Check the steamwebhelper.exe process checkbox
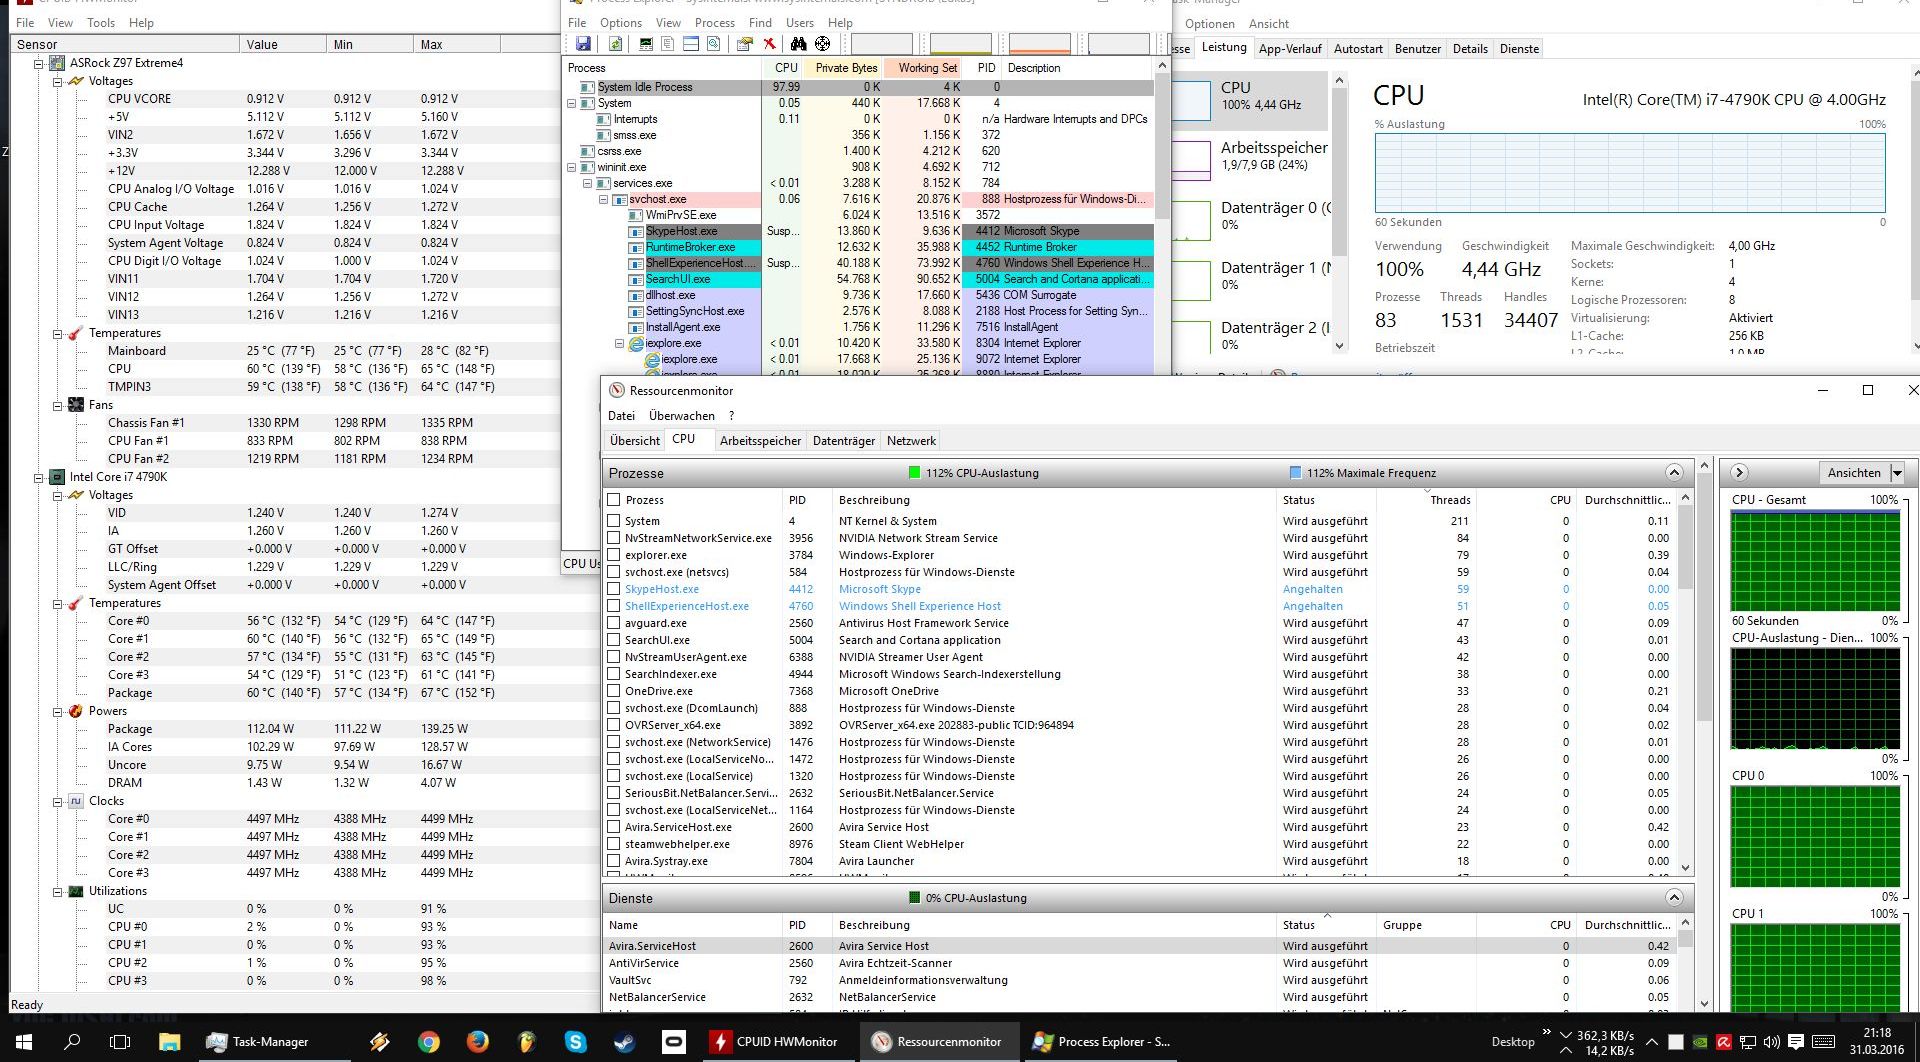The height and width of the screenshot is (1062, 1920). pyautogui.click(x=614, y=844)
